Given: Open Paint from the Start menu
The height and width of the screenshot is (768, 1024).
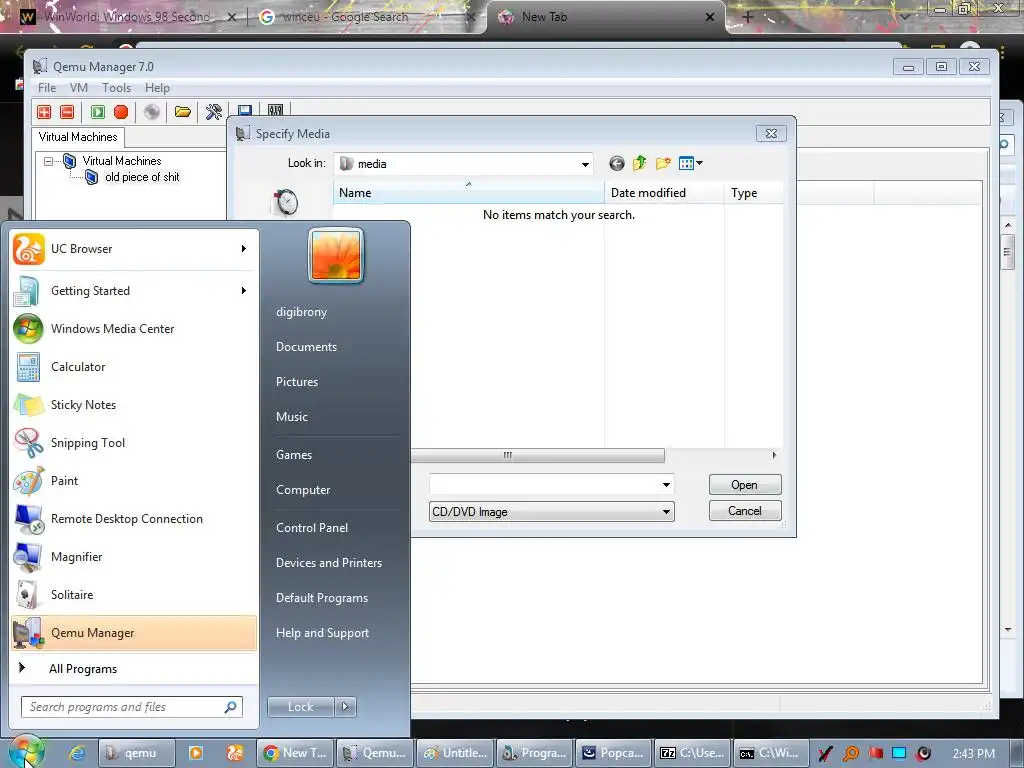Looking at the screenshot, I should coord(134,481).
